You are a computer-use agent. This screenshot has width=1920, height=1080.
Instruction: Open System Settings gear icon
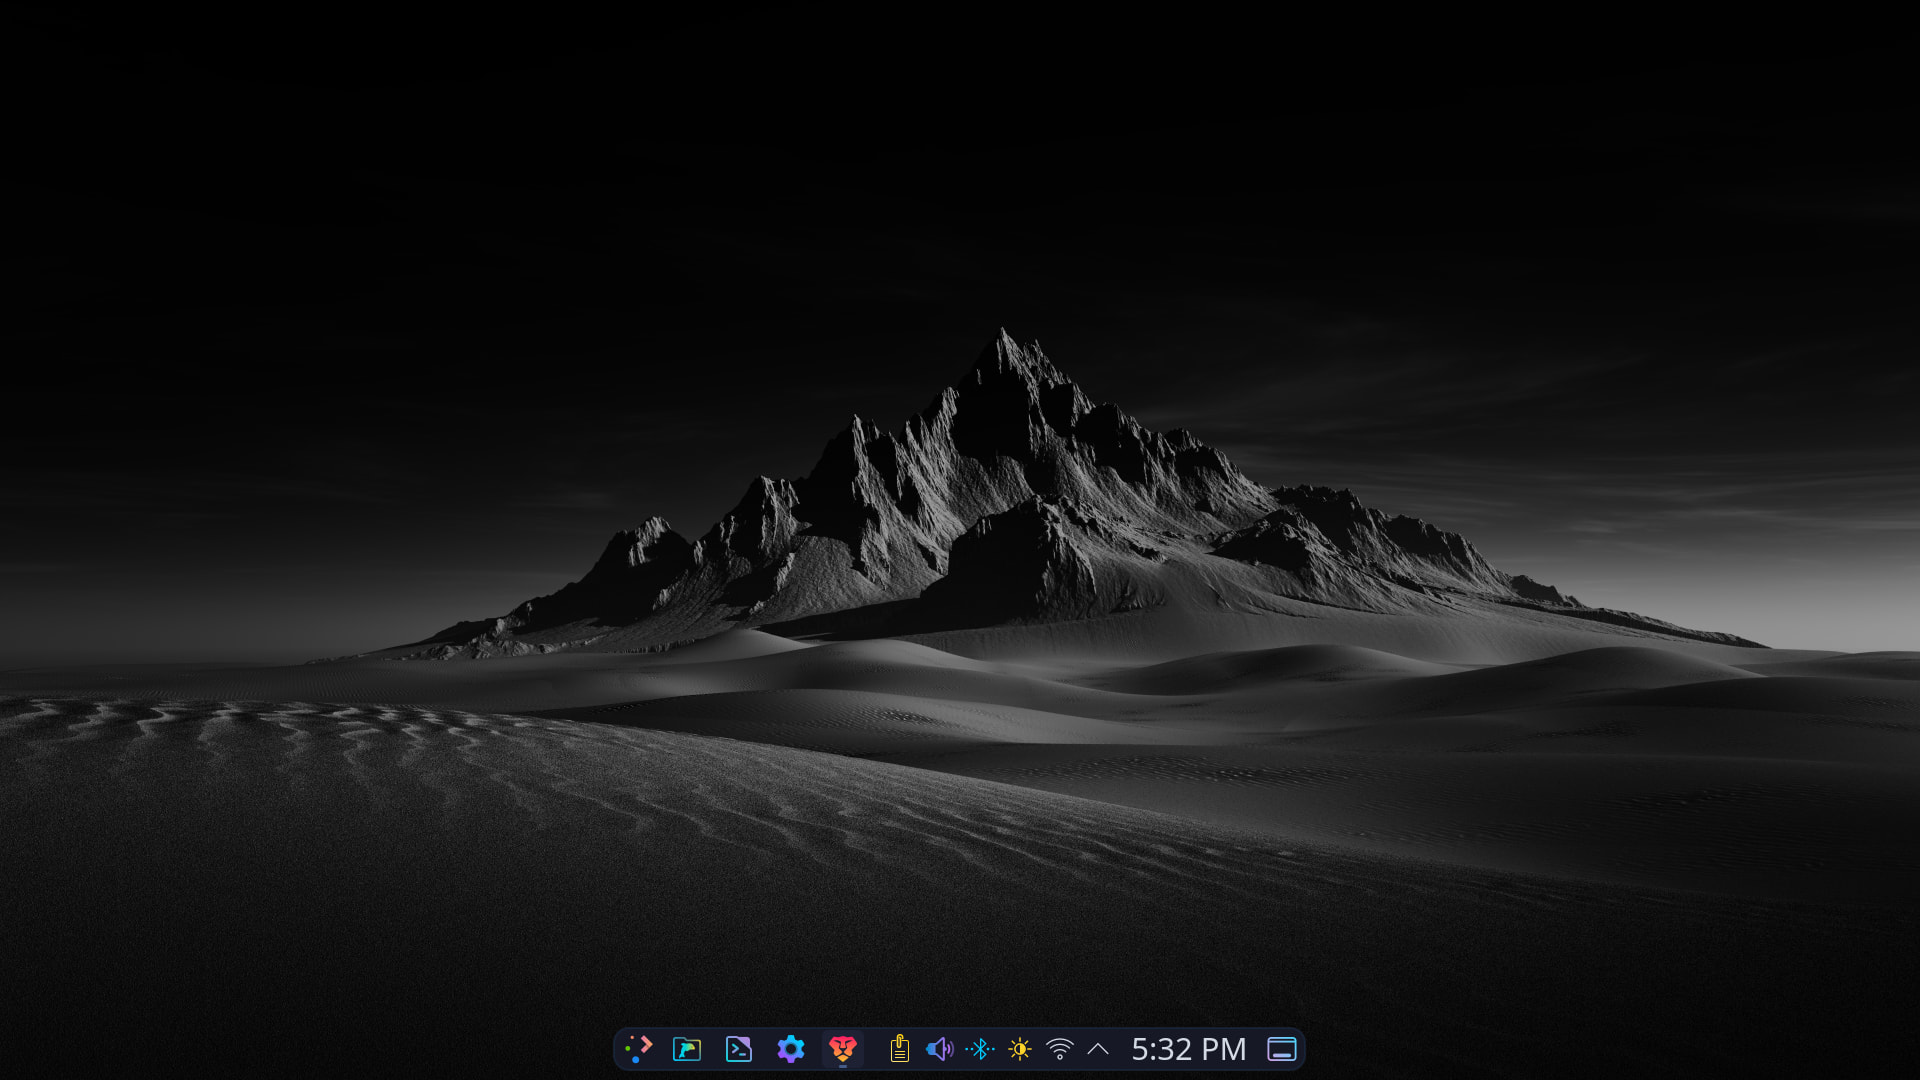791,1049
